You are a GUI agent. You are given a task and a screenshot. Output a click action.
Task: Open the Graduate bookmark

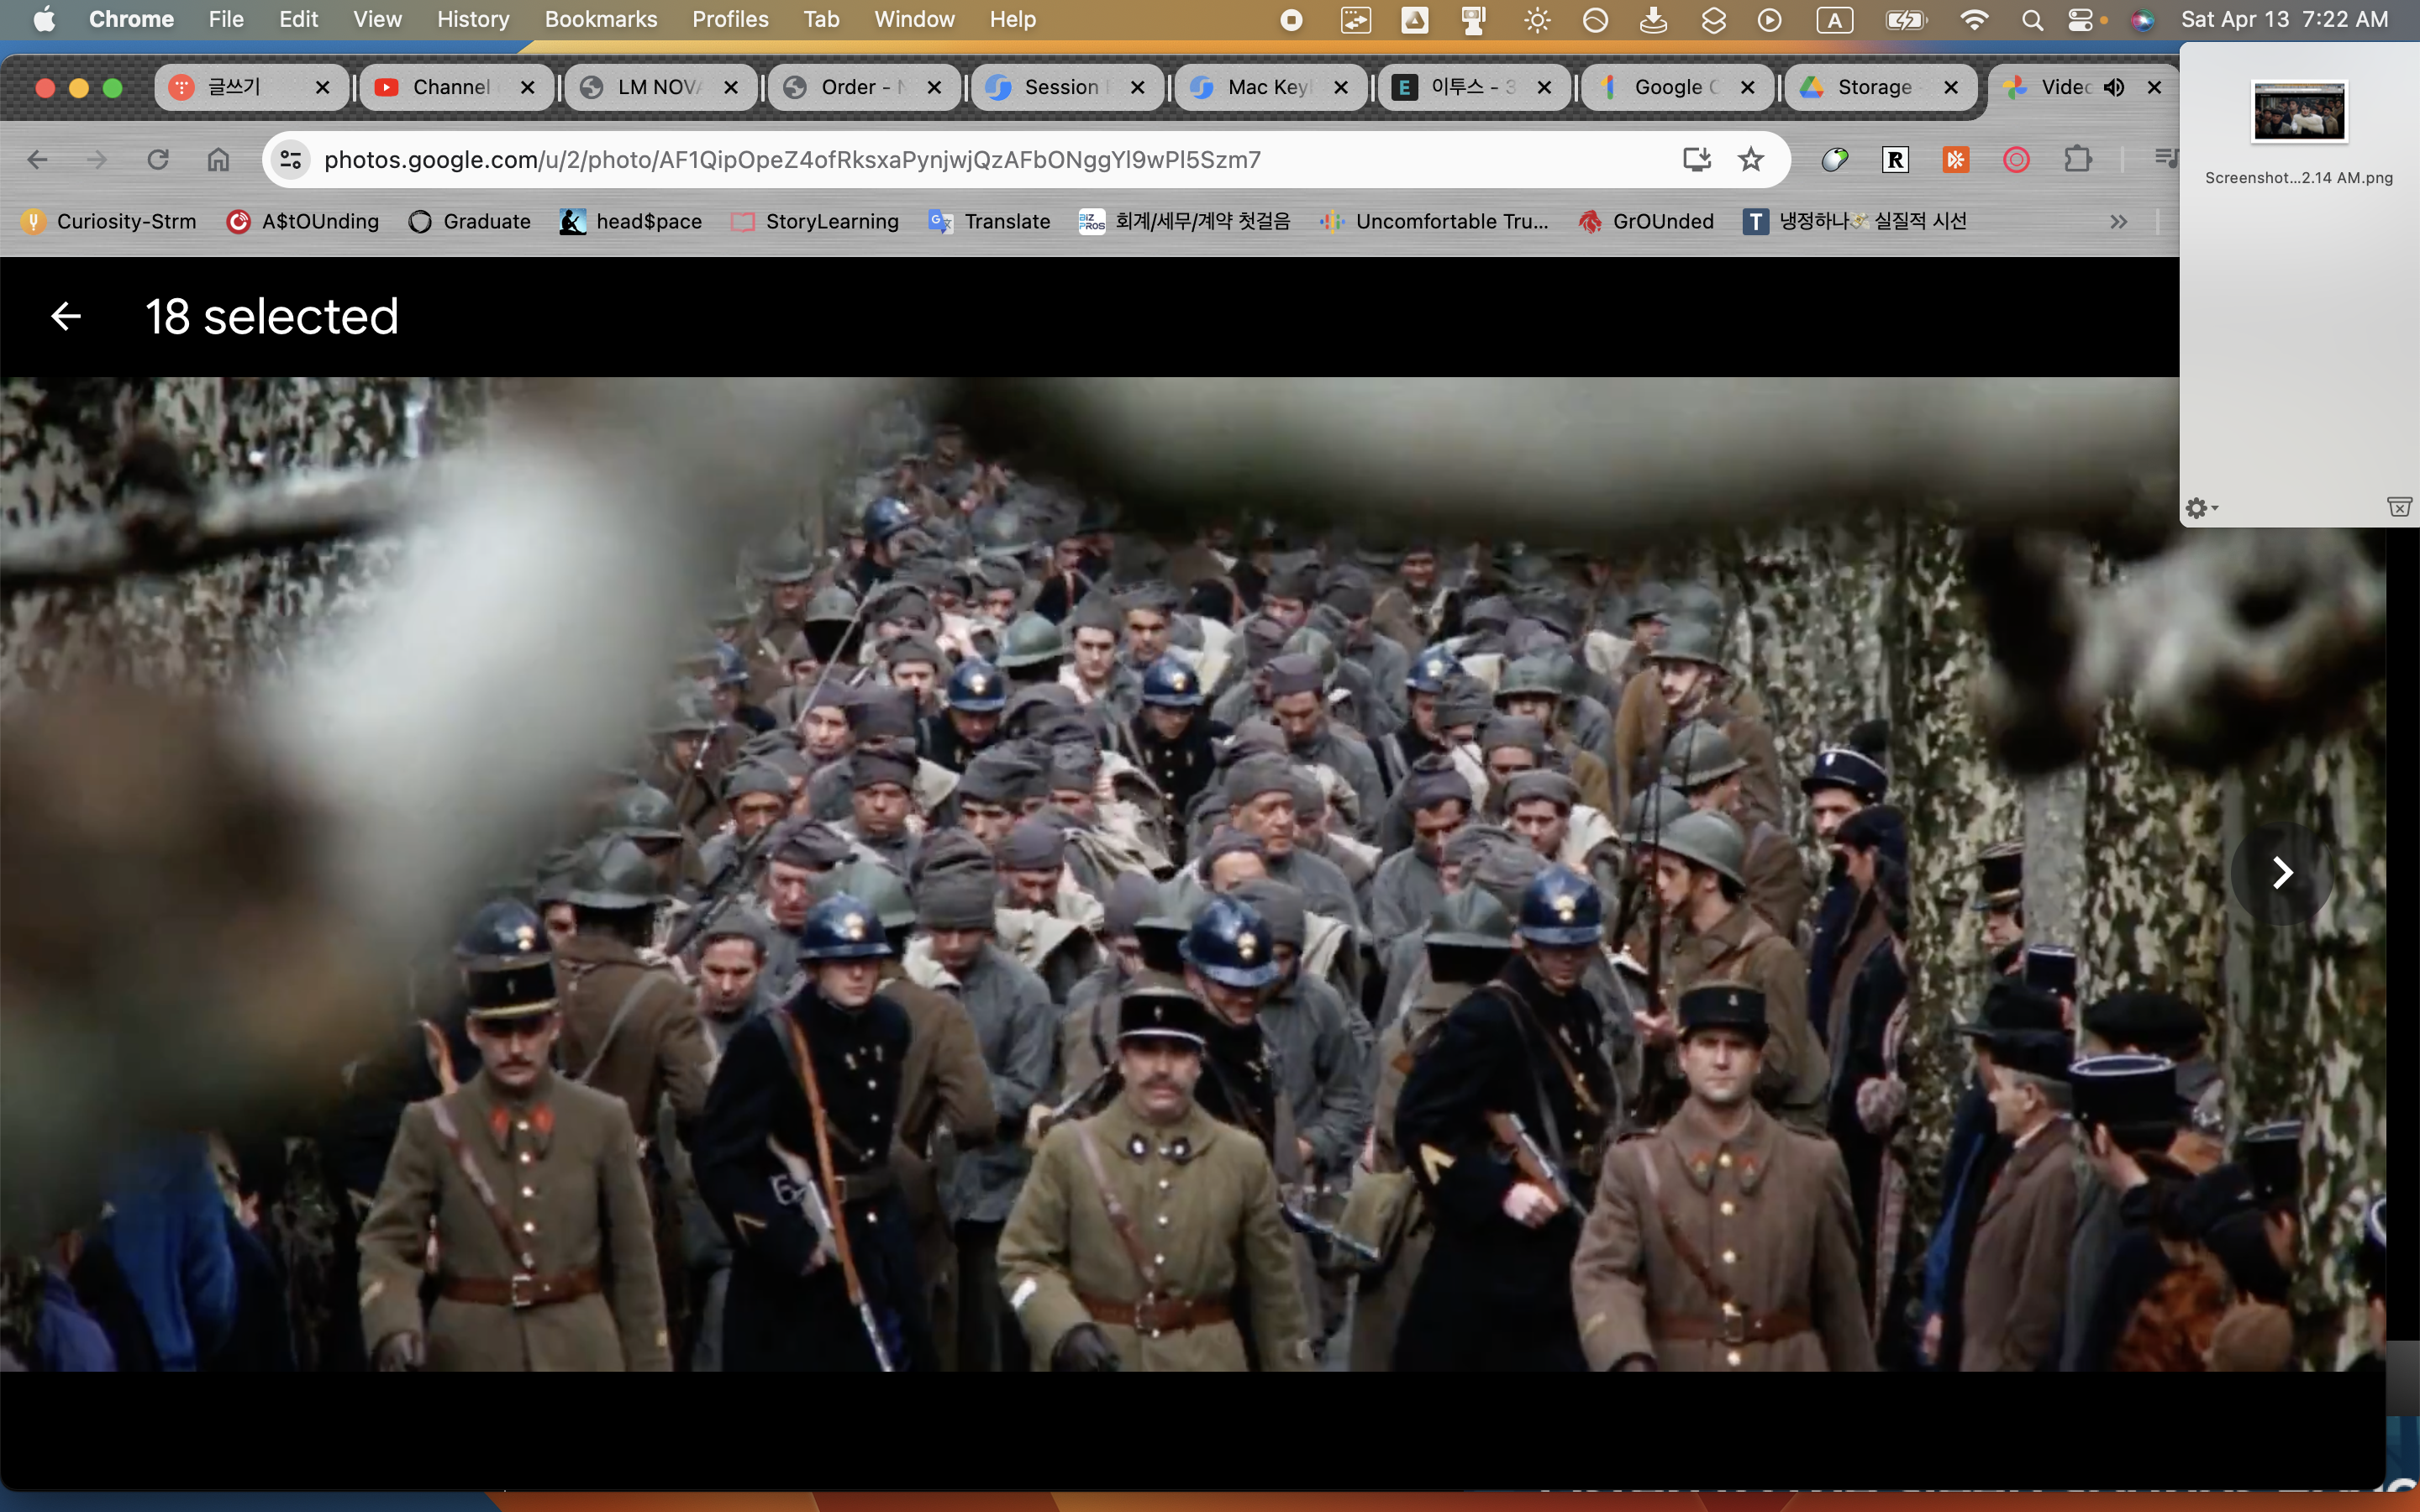pos(469,222)
